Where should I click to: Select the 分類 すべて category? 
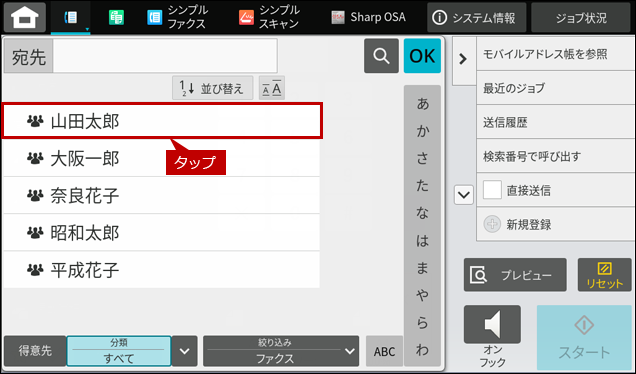(119, 351)
